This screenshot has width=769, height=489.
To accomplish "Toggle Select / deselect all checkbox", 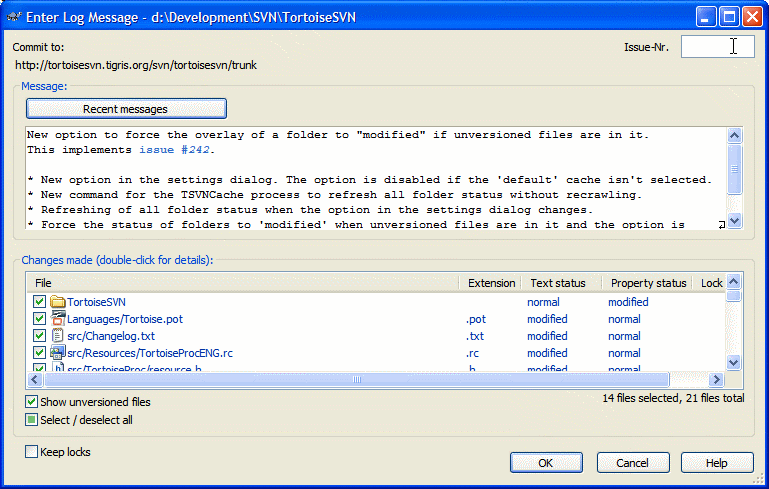I will point(32,420).
